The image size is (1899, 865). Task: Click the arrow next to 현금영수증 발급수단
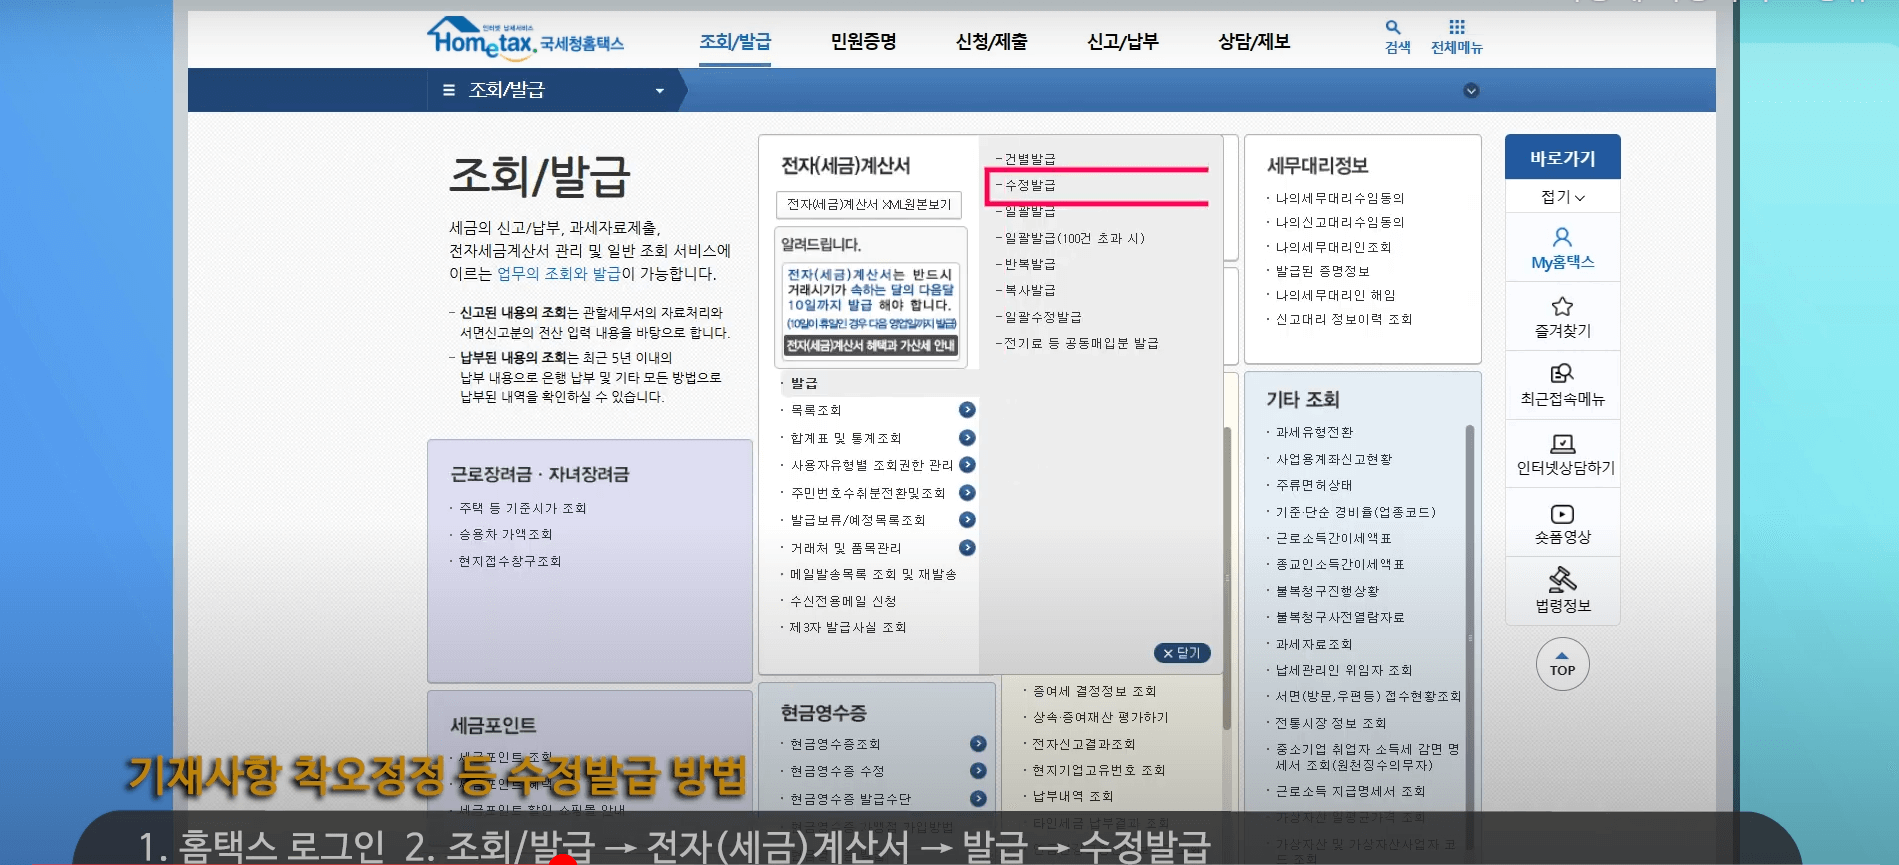point(978,799)
